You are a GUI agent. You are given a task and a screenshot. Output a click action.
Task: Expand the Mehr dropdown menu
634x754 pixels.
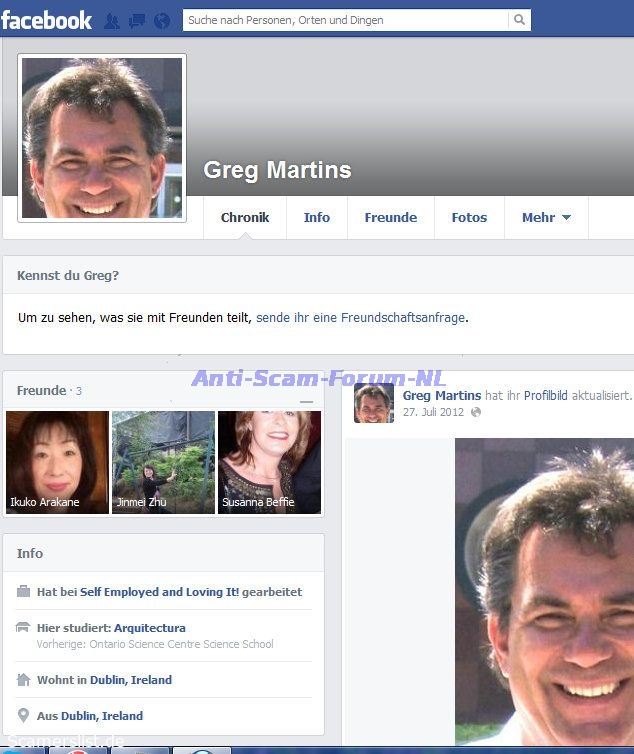coord(546,217)
